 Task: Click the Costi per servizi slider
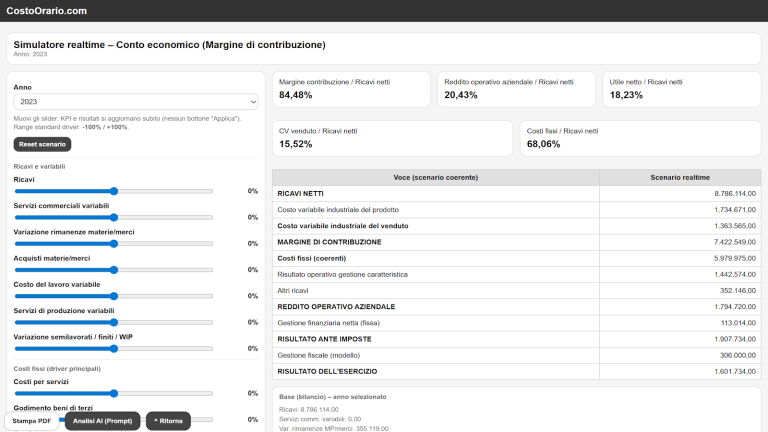114,393
